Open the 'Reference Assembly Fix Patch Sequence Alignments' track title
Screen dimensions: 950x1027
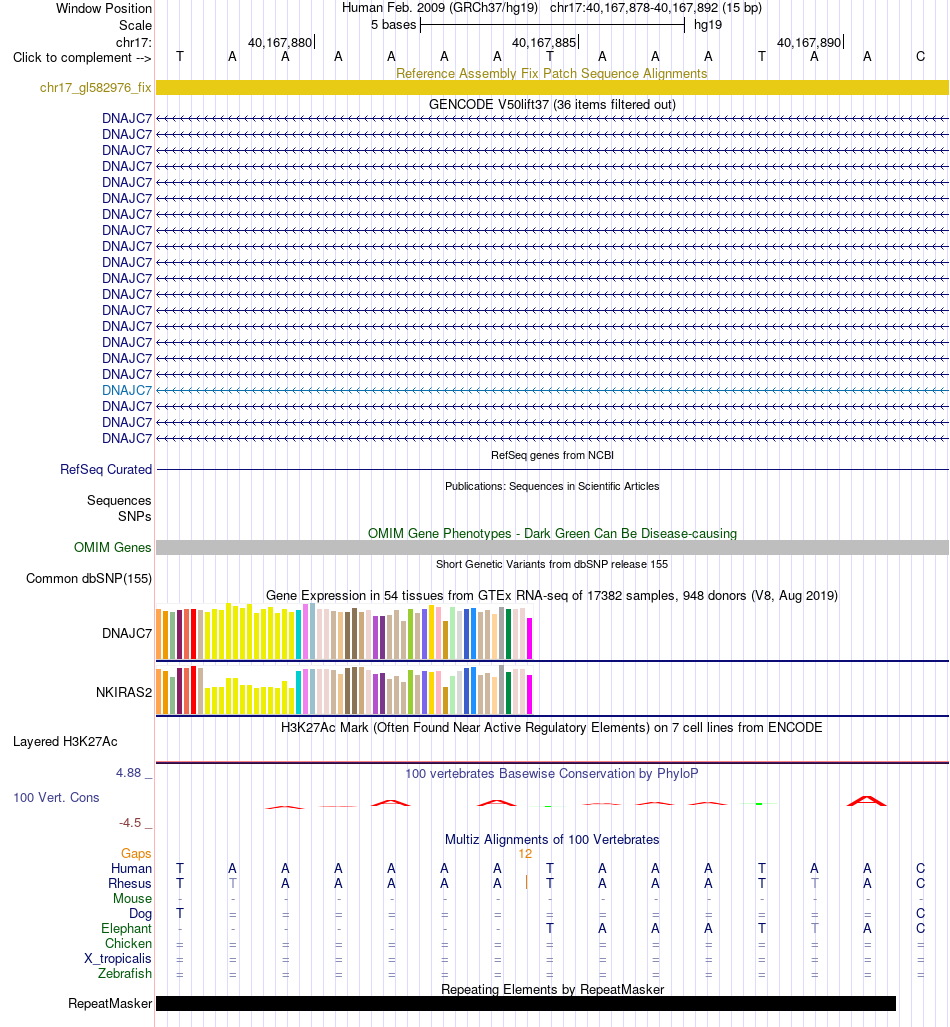pyautogui.click(x=552, y=73)
